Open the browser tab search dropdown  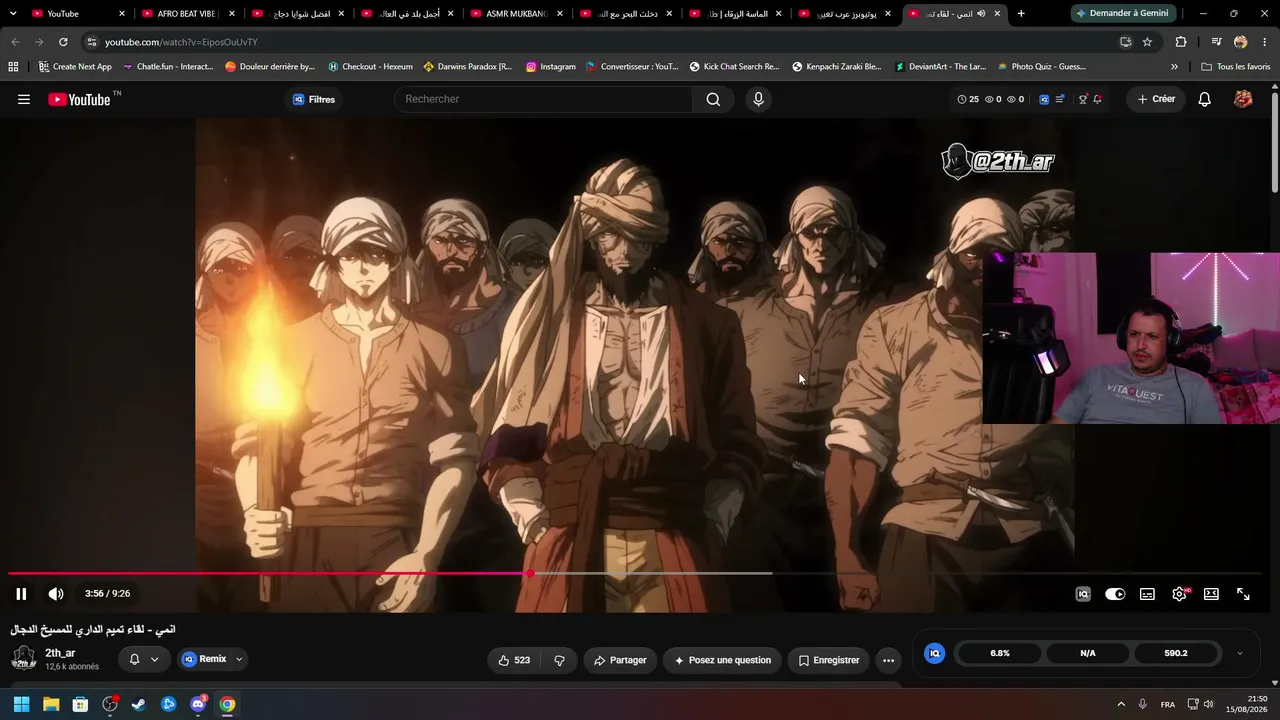point(13,13)
